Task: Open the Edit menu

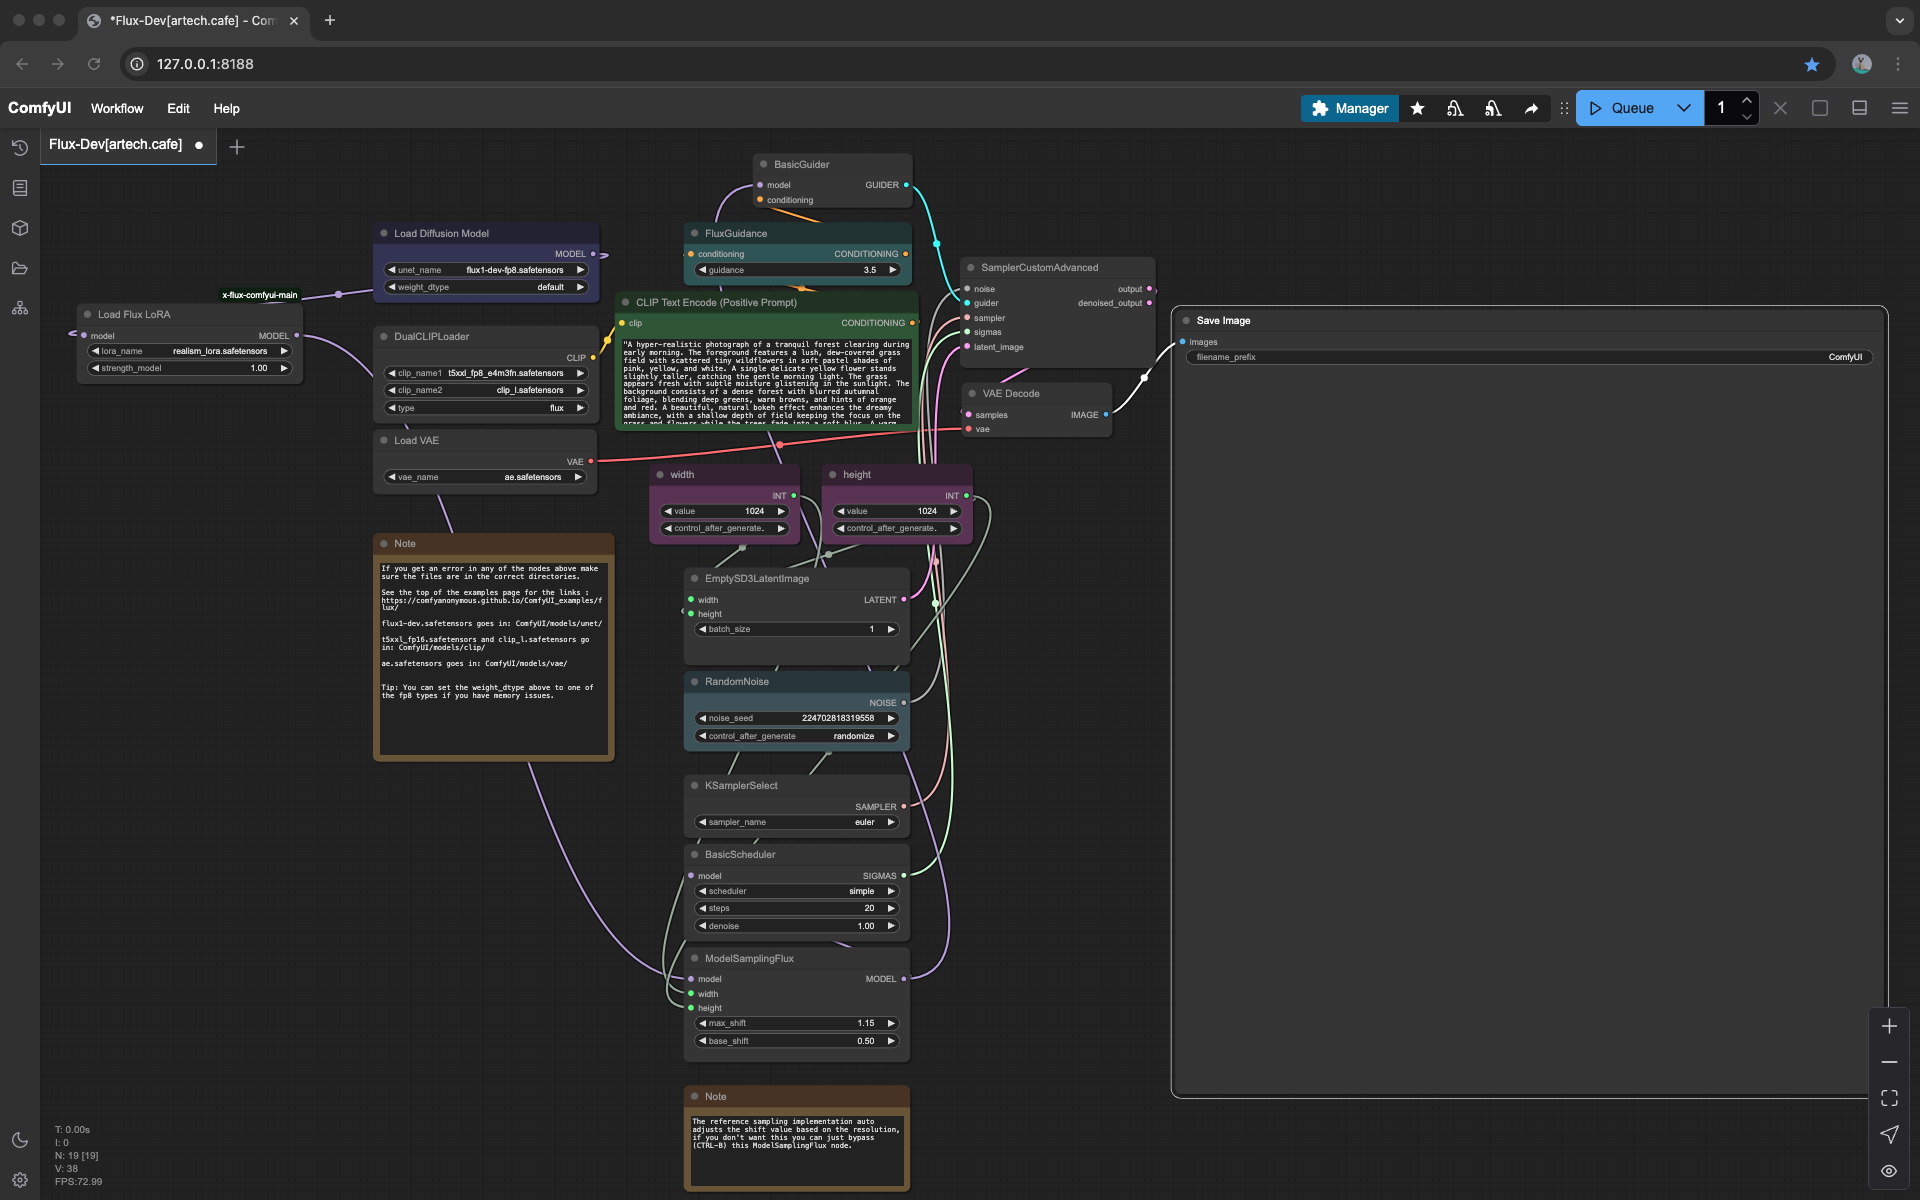Action: [x=178, y=108]
